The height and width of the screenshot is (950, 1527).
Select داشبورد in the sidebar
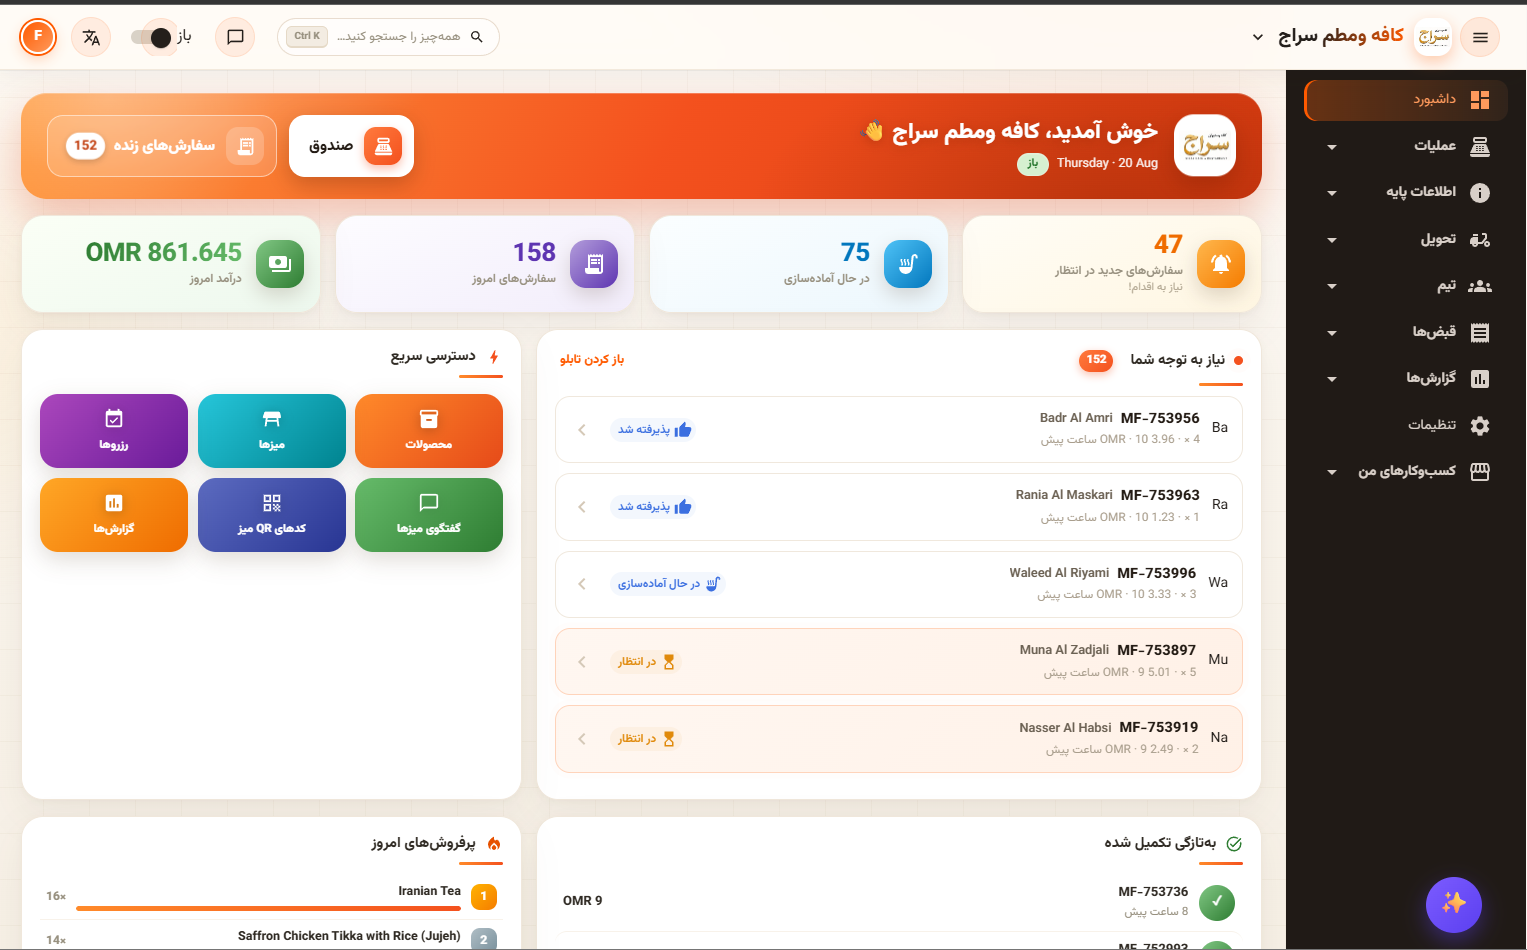1406,100
